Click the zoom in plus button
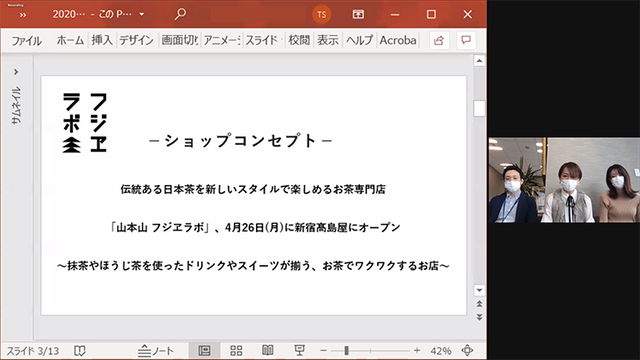This screenshot has width=640, height=360. [417, 350]
